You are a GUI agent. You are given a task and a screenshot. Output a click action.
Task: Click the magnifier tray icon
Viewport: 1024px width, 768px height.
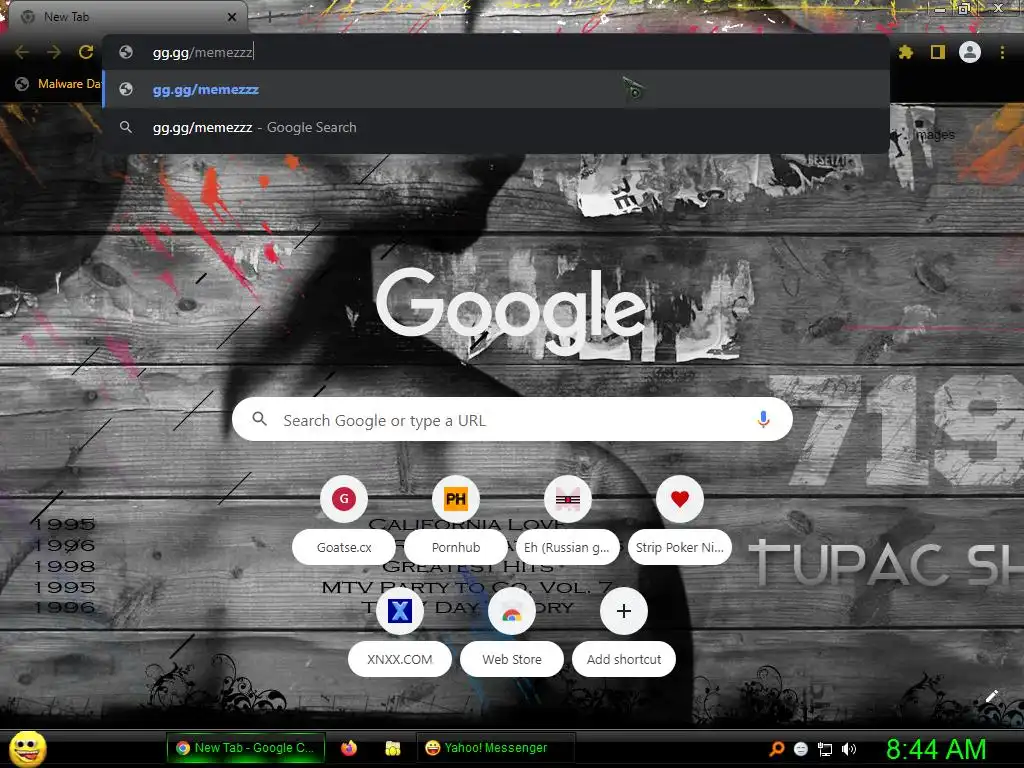(x=776, y=749)
